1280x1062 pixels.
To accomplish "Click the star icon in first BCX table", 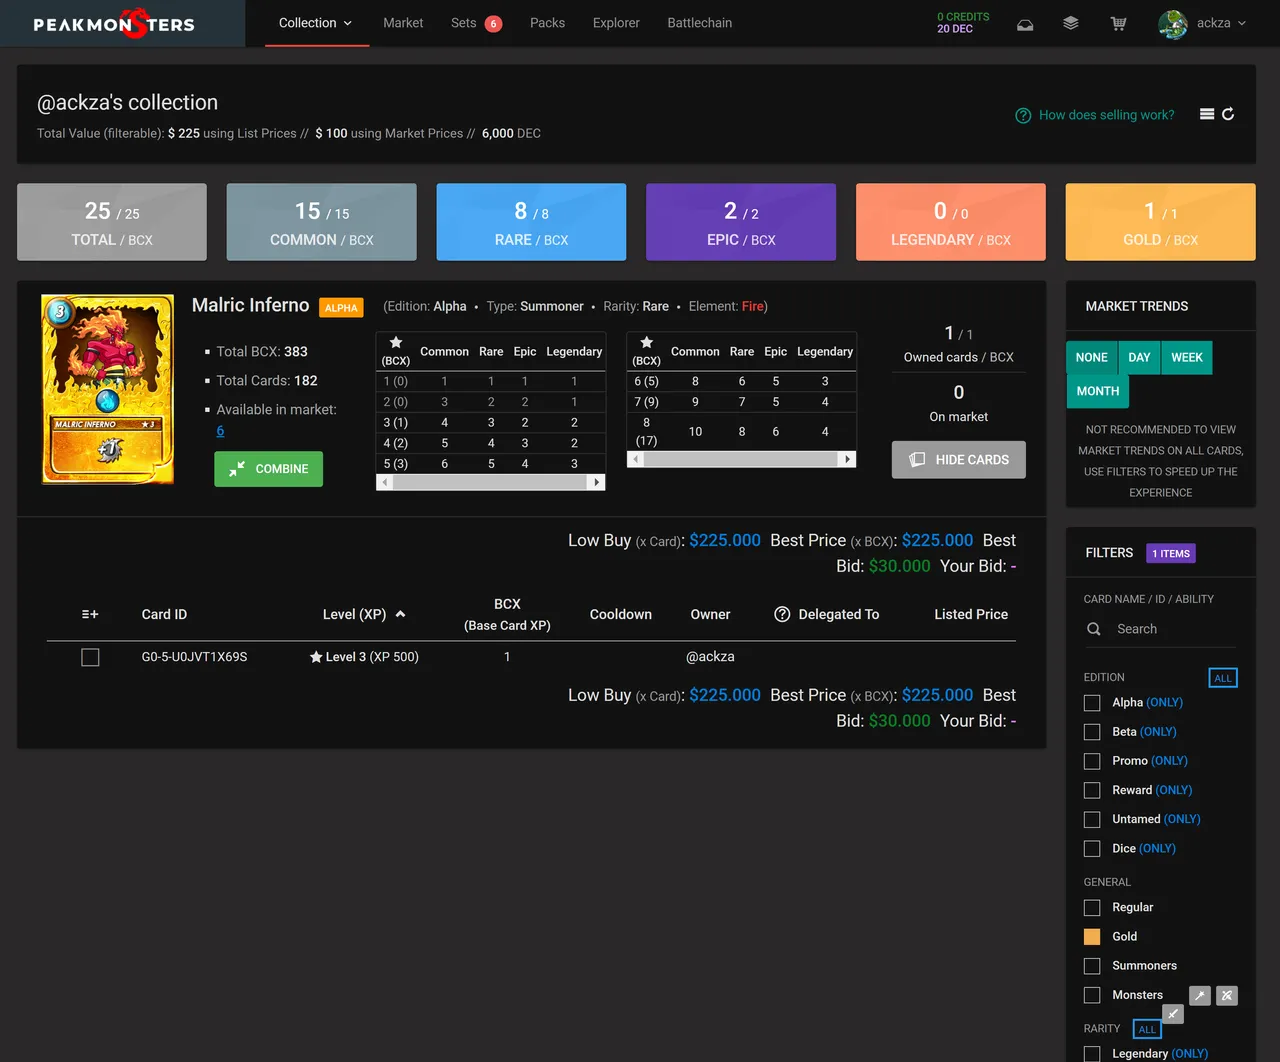I will pyautogui.click(x=396, y=342).
